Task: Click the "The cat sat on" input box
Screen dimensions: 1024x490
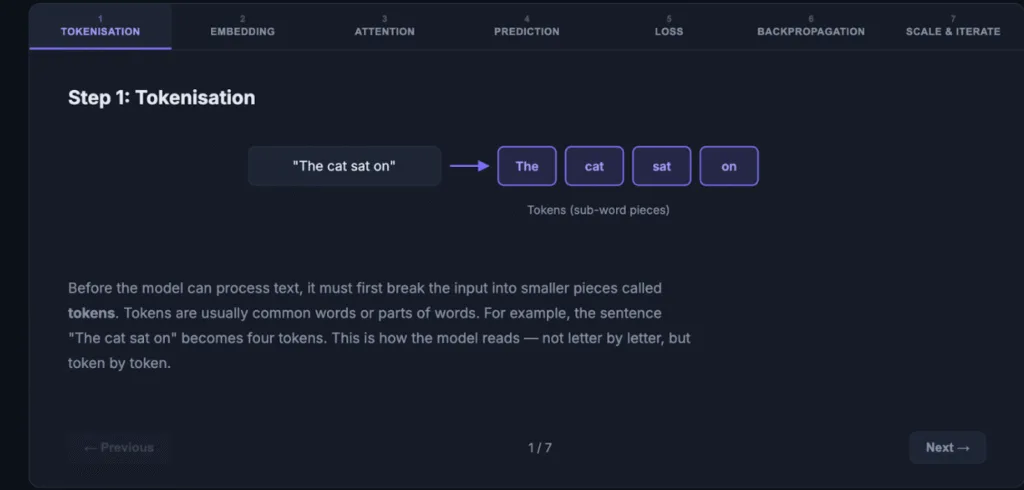Action: pos(345,166)
